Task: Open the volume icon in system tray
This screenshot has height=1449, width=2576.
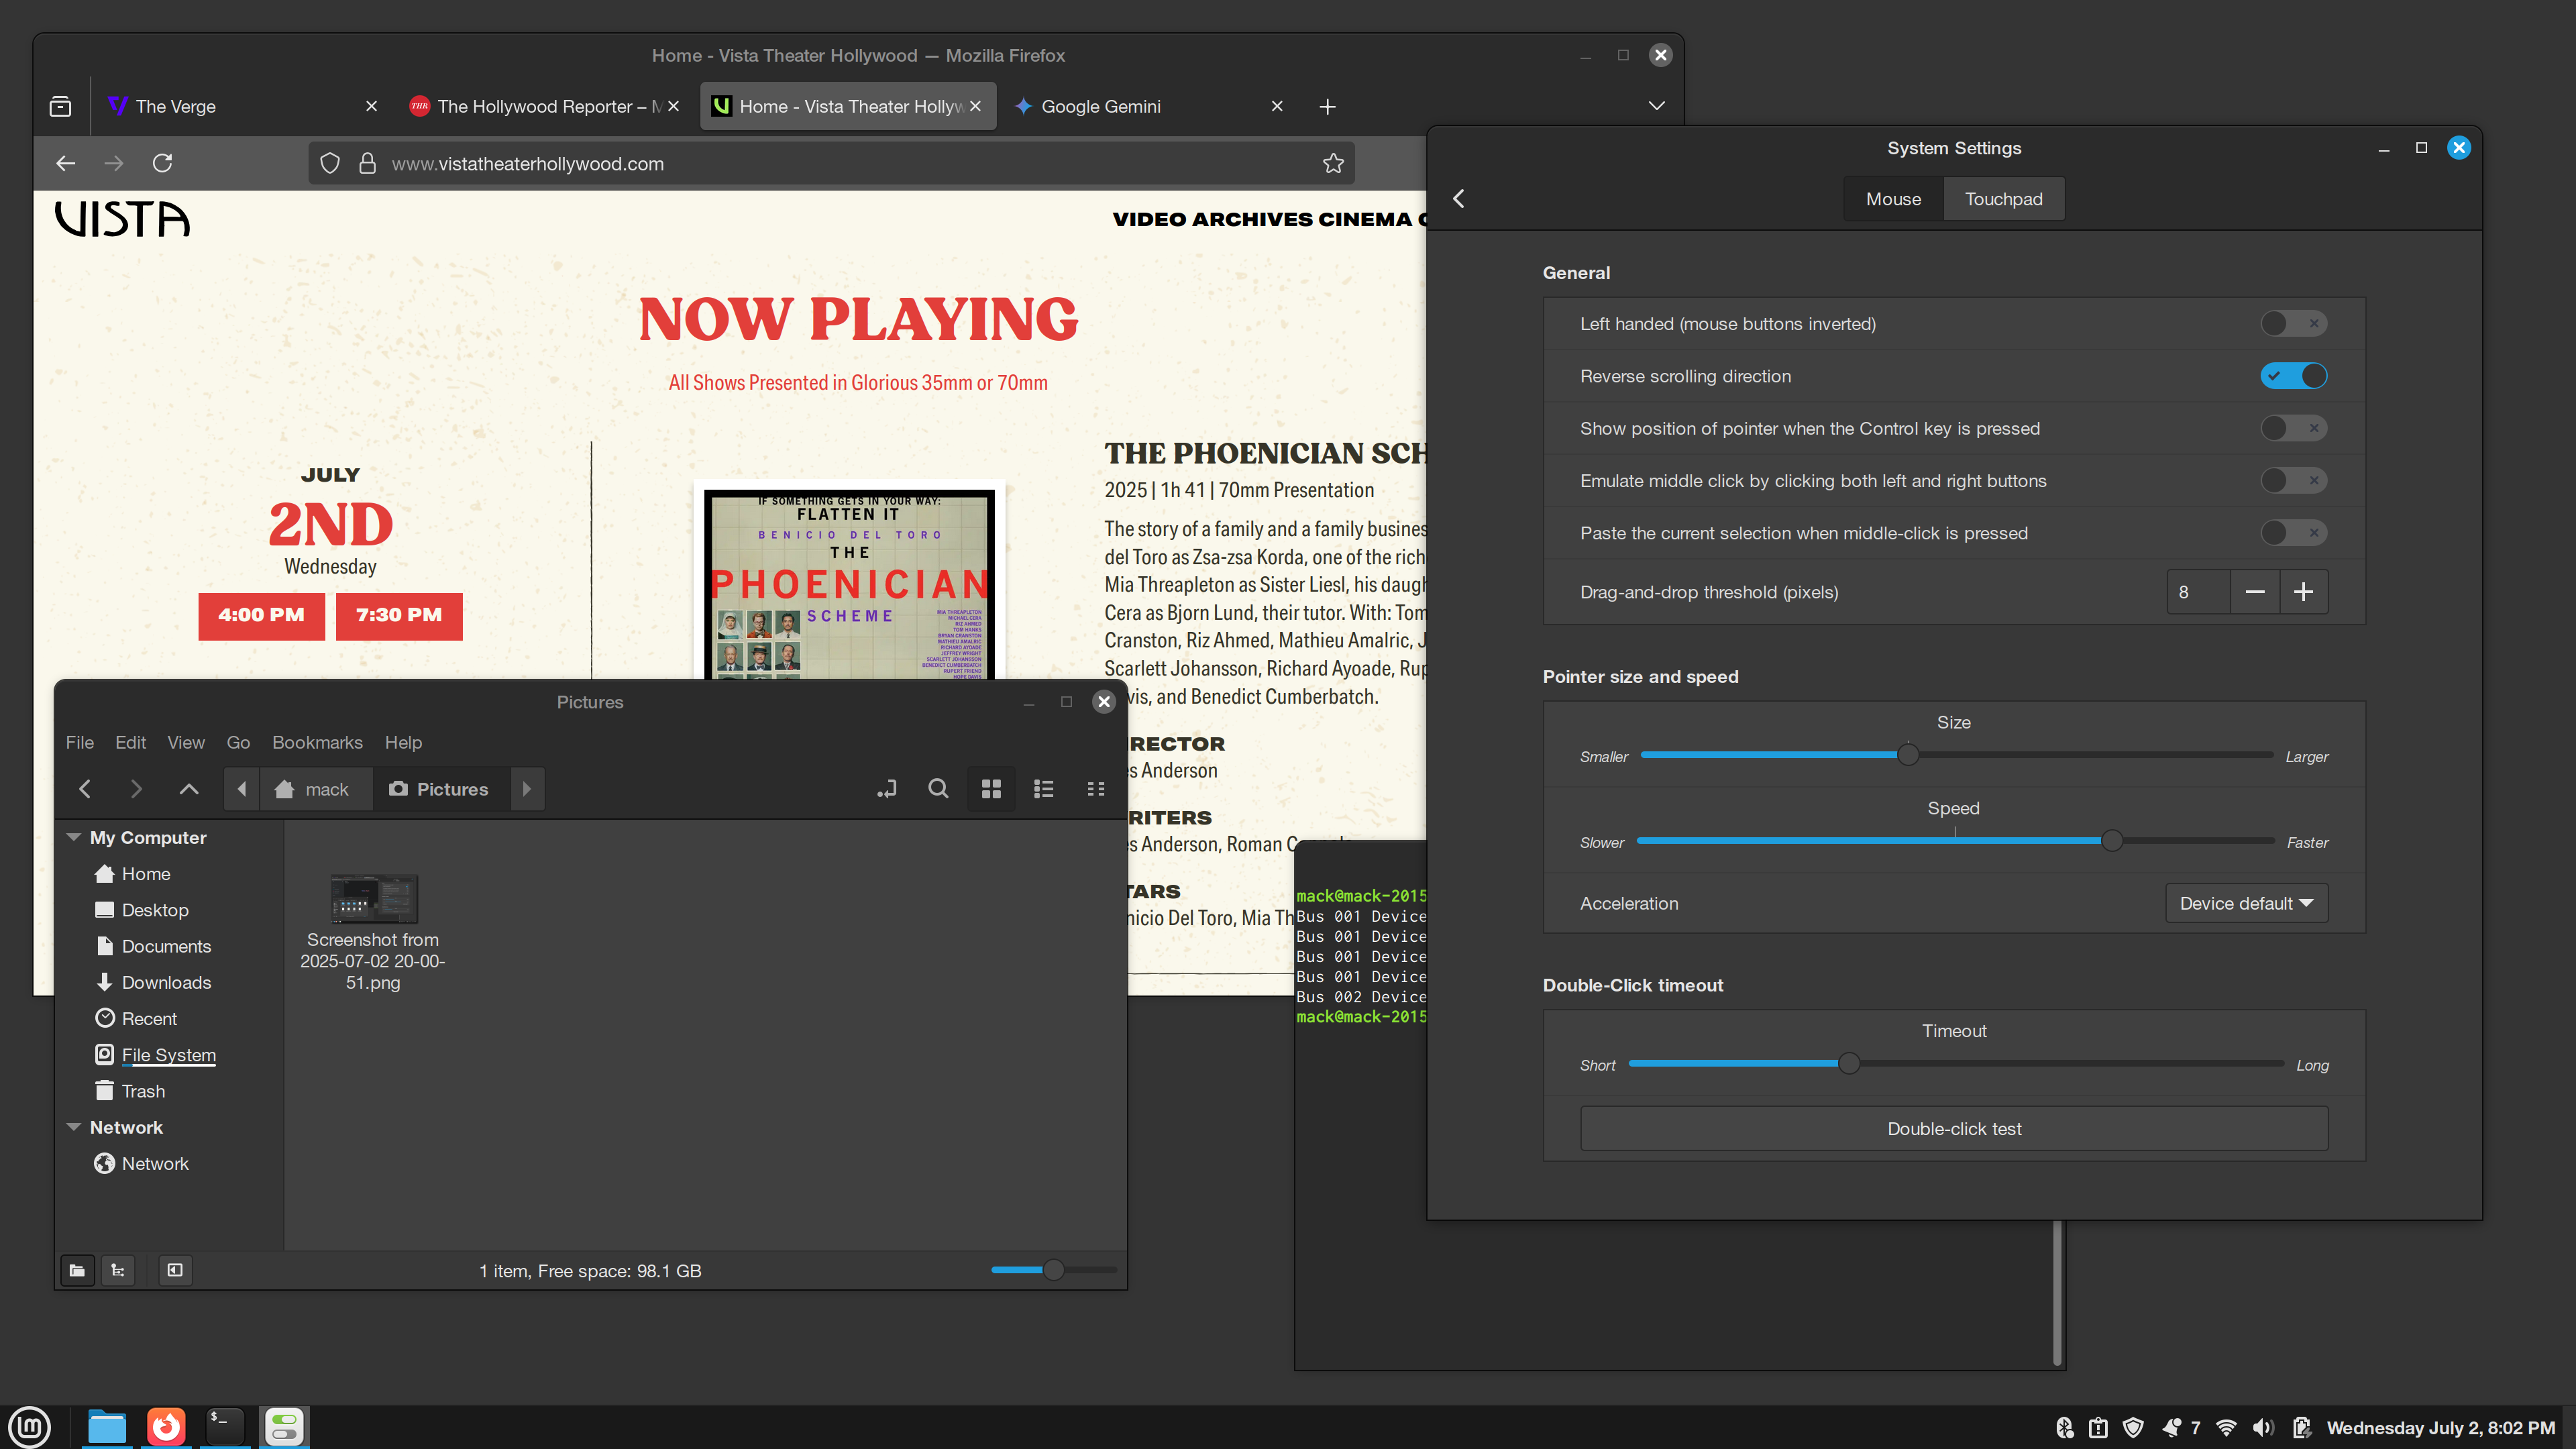Action: (x=2263, y=1428)
